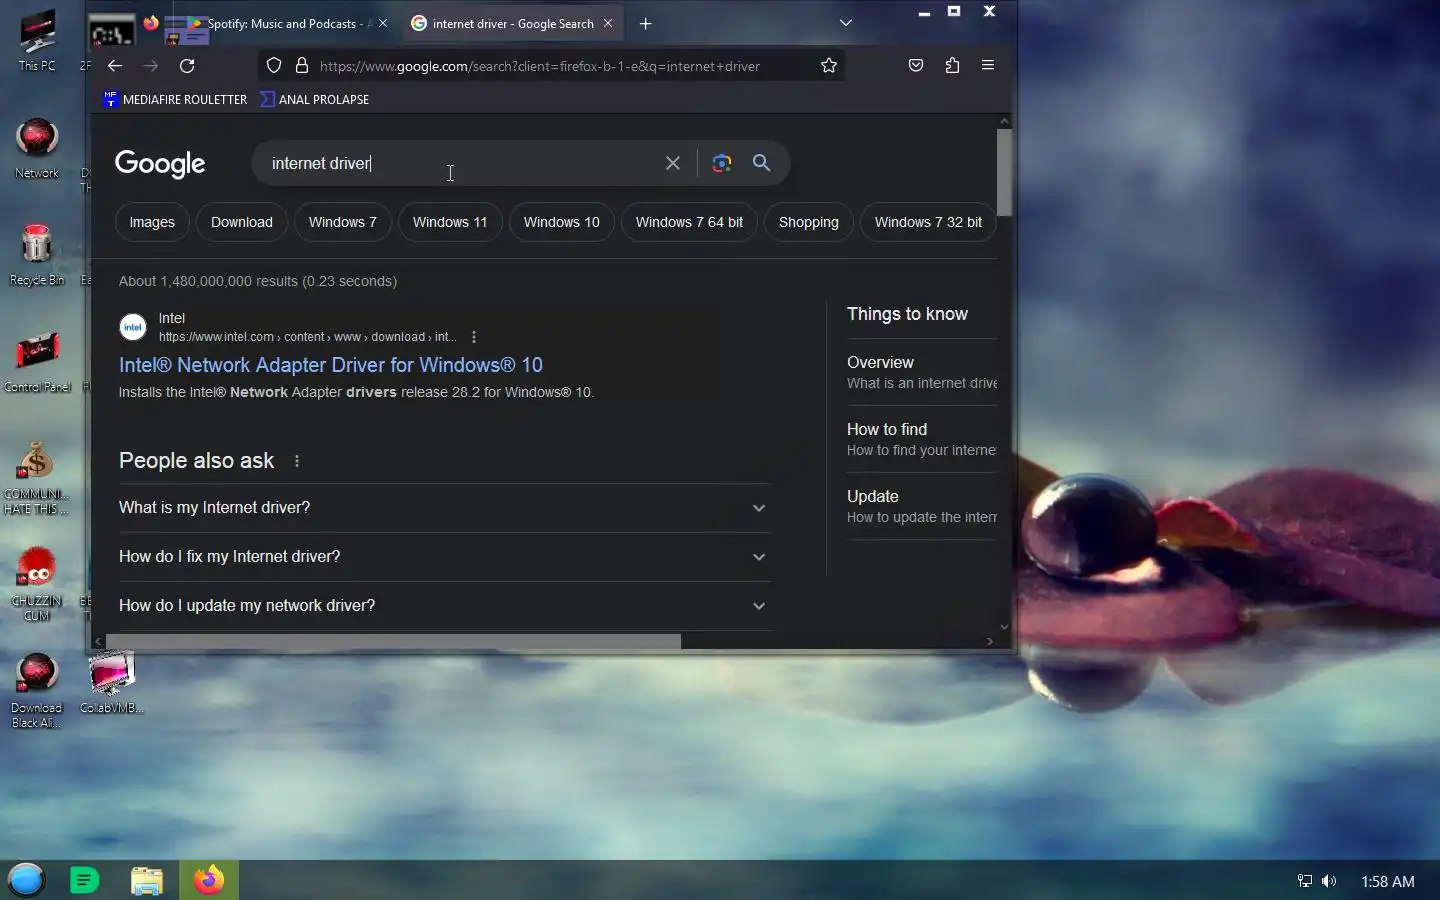Viewport: 1440px width, 900px height.
Task: Open the Control Panel desktop icon
Action: click(37, 362)
